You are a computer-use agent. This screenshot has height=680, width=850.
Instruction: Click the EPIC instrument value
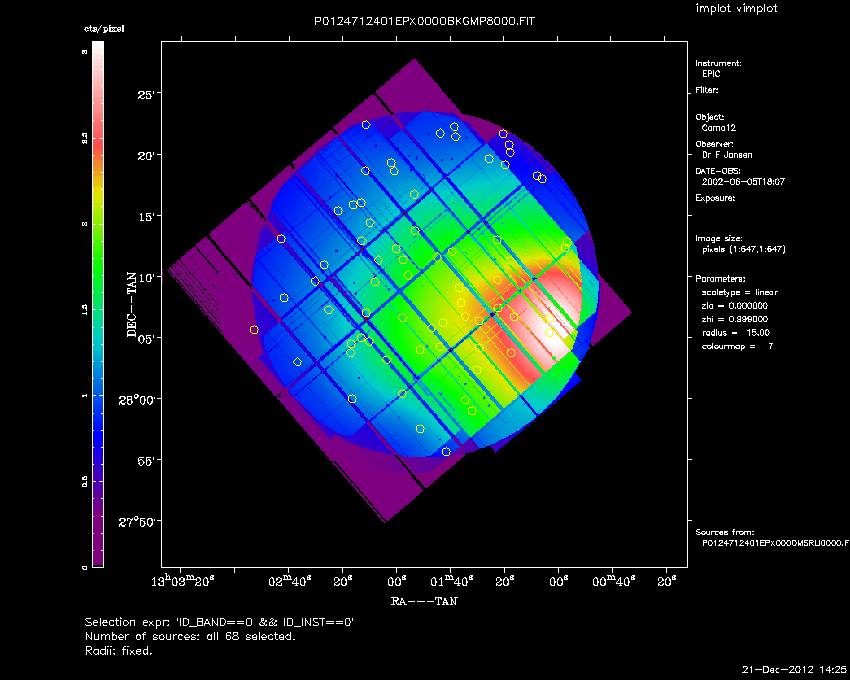(711, 74)
